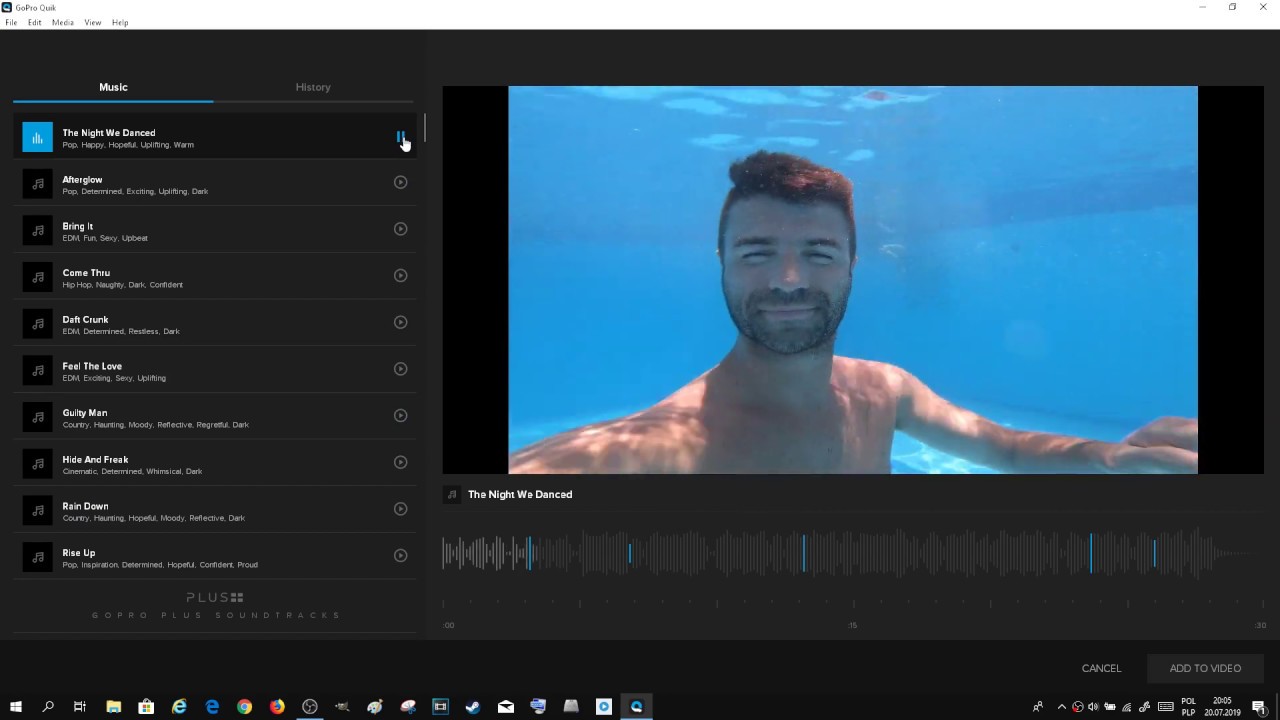Open the Edit menu

(35, 22)
